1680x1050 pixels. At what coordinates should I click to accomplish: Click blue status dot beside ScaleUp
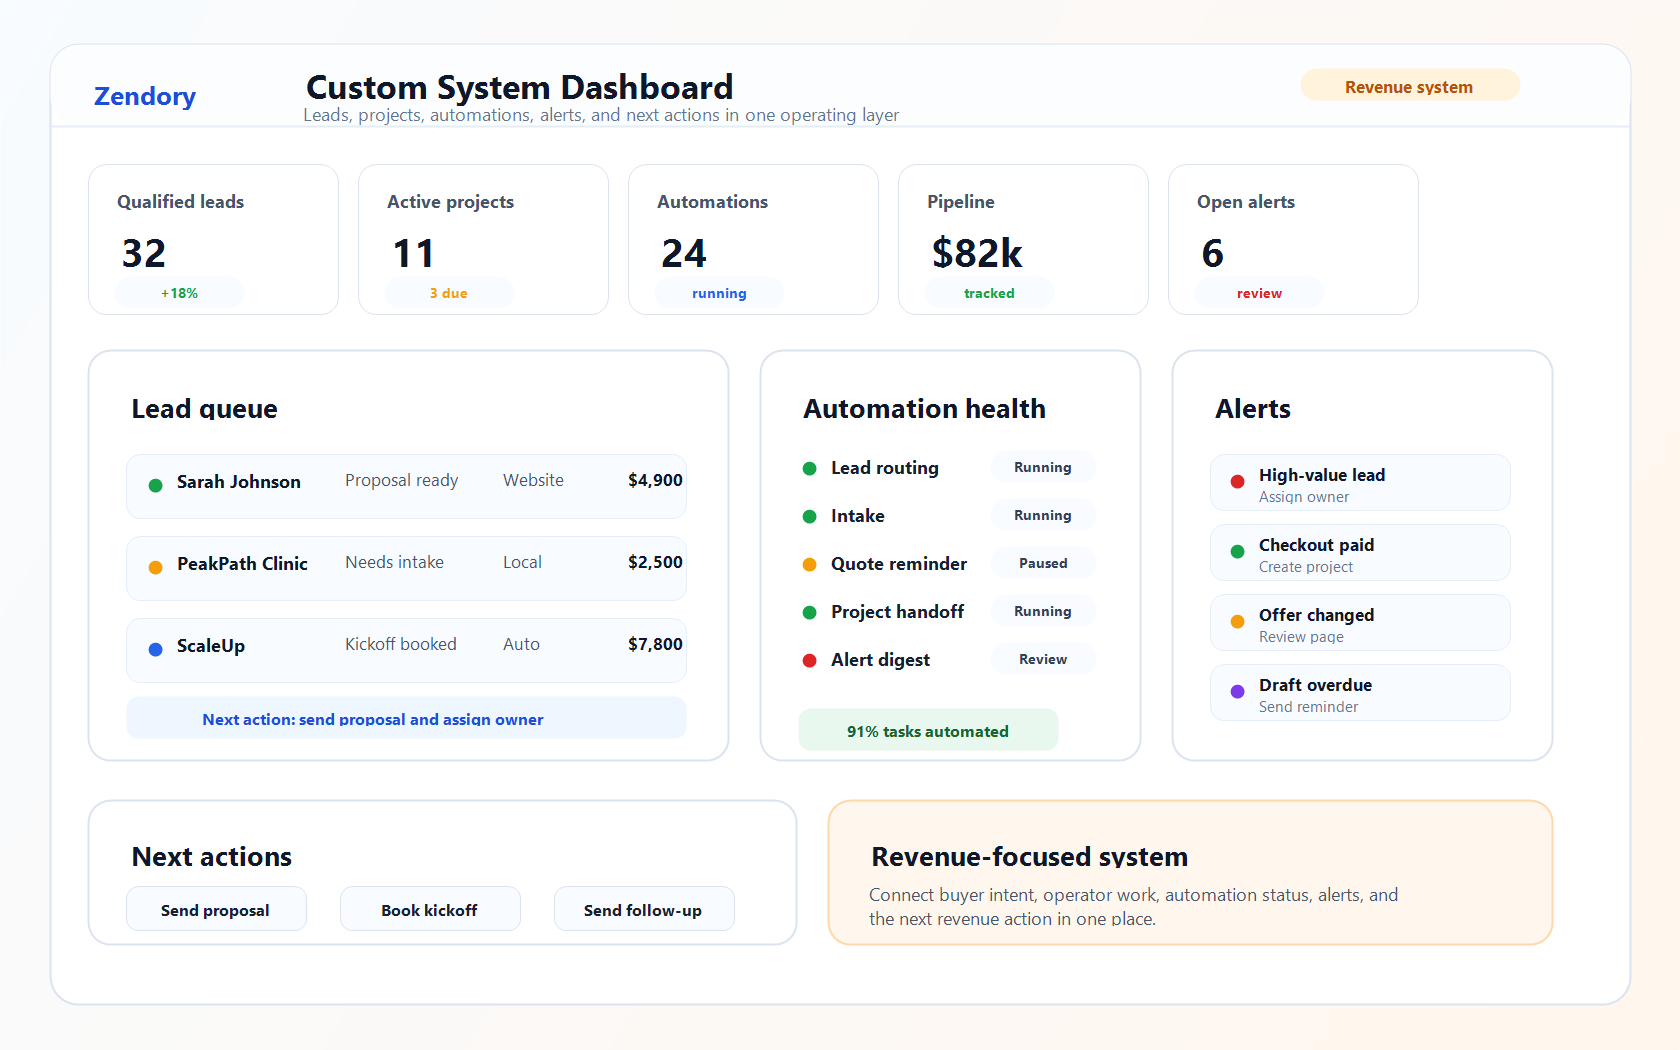pos(155,649)
